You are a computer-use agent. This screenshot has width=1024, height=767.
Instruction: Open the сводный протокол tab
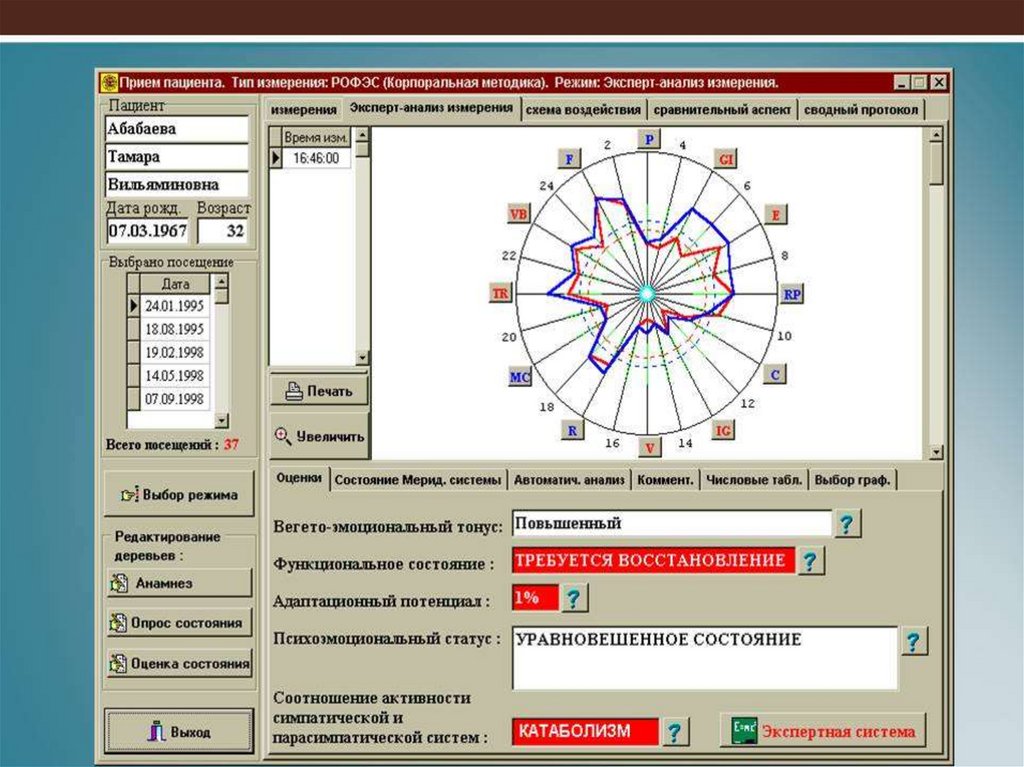point(861,110)
